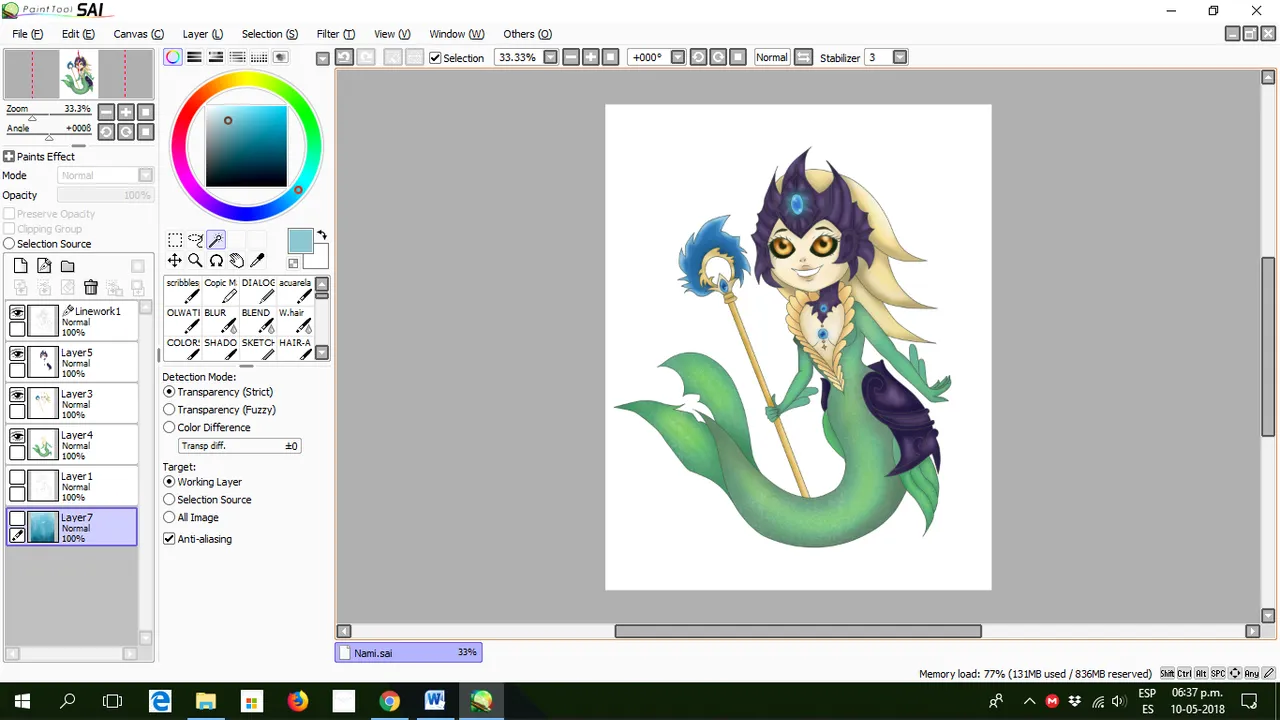
Task: Open the Layer menu
Action: point(202,34)
